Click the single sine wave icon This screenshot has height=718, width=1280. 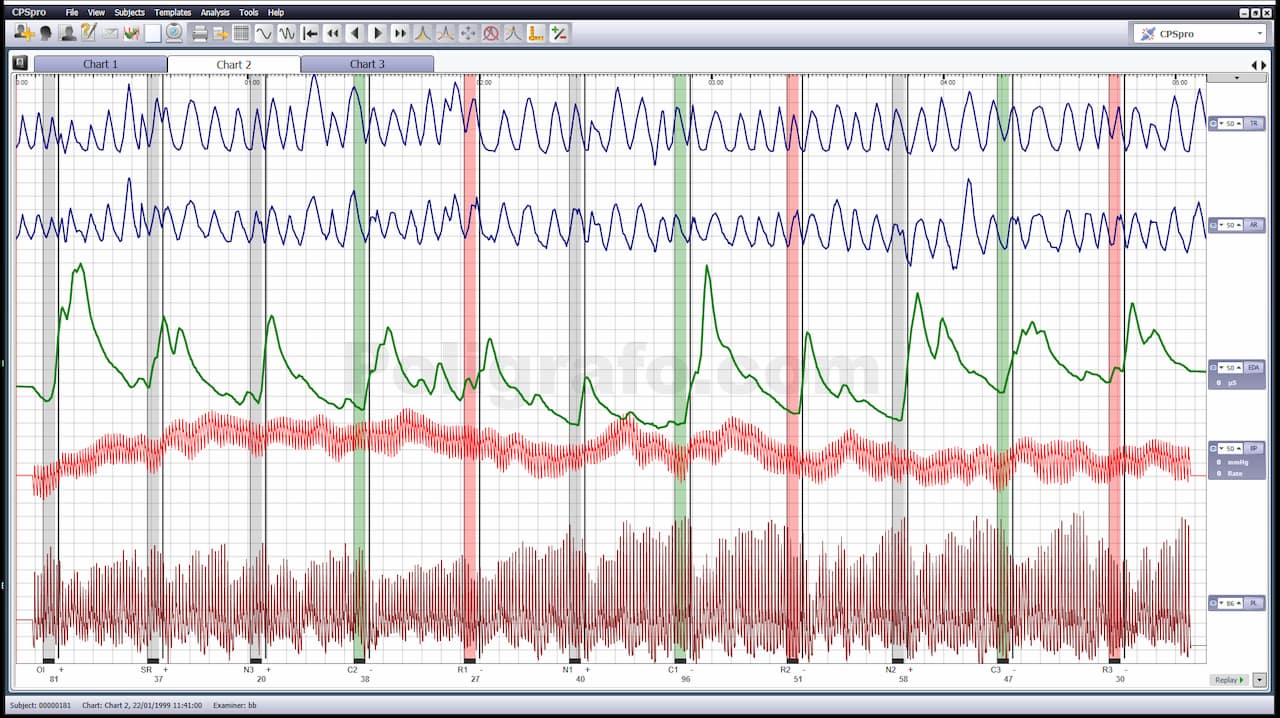coord(264,33)
